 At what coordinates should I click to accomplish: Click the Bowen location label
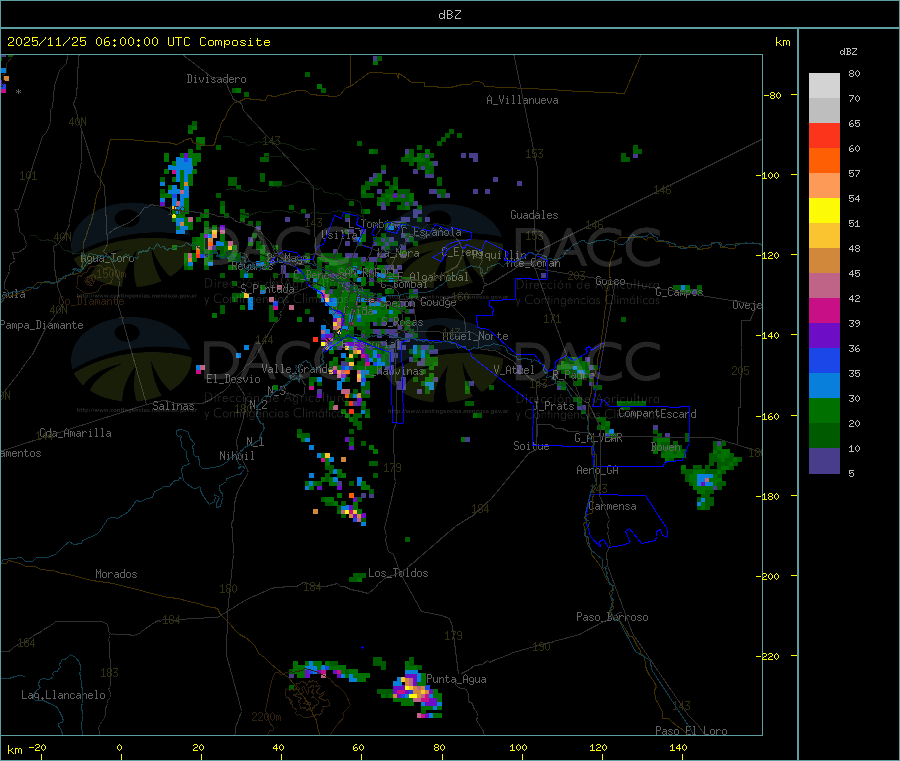tap(666, 446)
